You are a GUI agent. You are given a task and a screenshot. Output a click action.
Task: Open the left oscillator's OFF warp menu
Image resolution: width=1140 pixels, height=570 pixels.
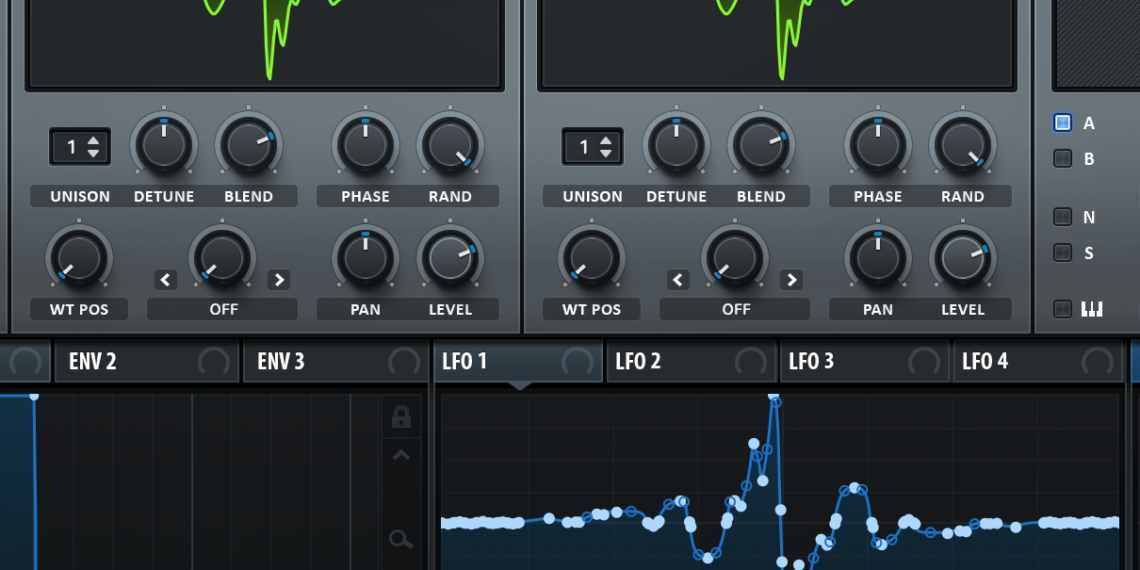click(222, 309)
